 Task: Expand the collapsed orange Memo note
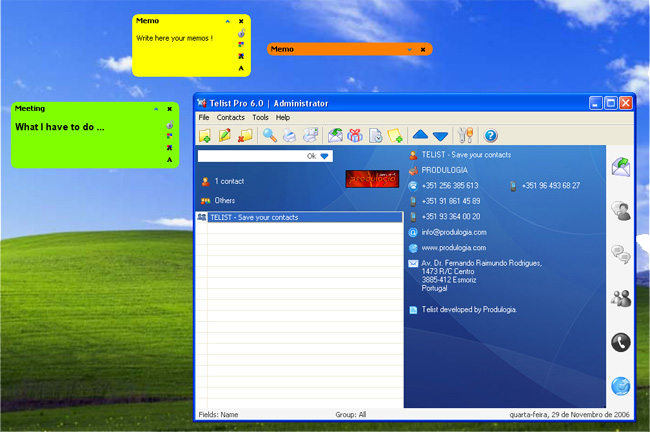(x=409, y=49)
